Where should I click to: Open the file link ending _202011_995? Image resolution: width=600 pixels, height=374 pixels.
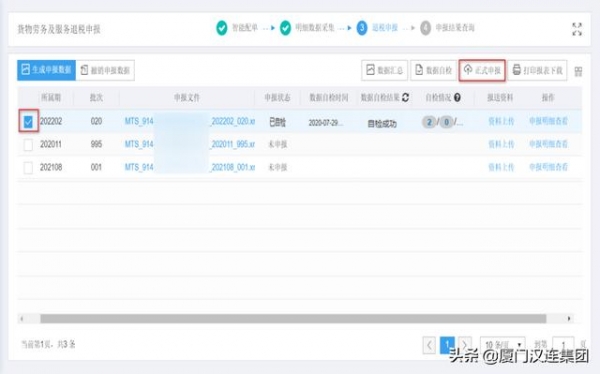[190, 144]
